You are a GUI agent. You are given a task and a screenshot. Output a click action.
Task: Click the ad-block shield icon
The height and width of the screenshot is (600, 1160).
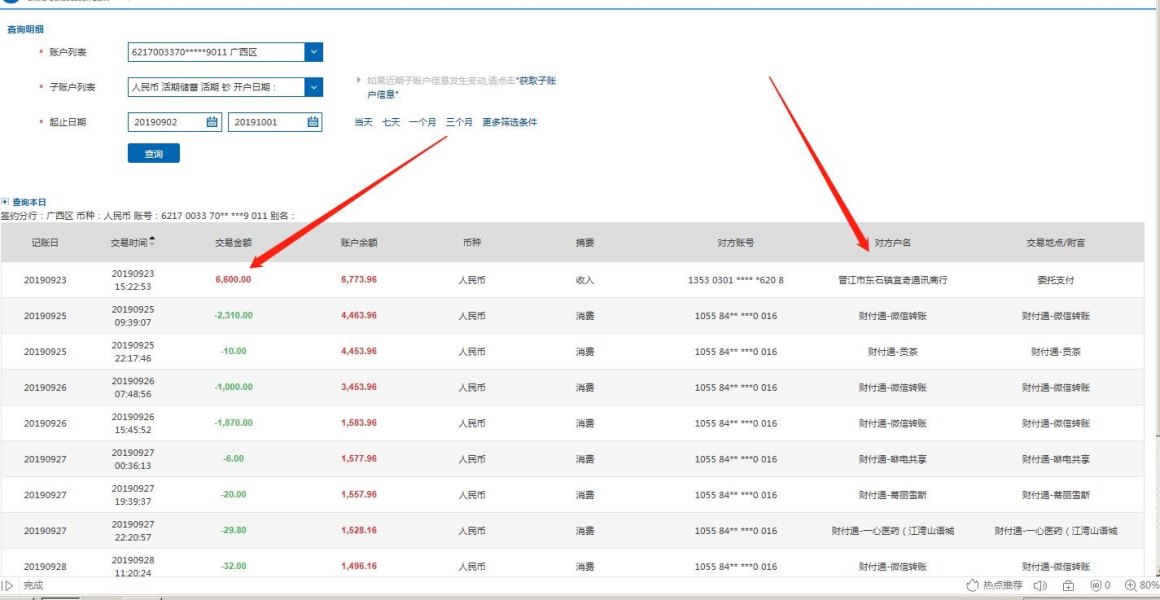[1096, 585]
